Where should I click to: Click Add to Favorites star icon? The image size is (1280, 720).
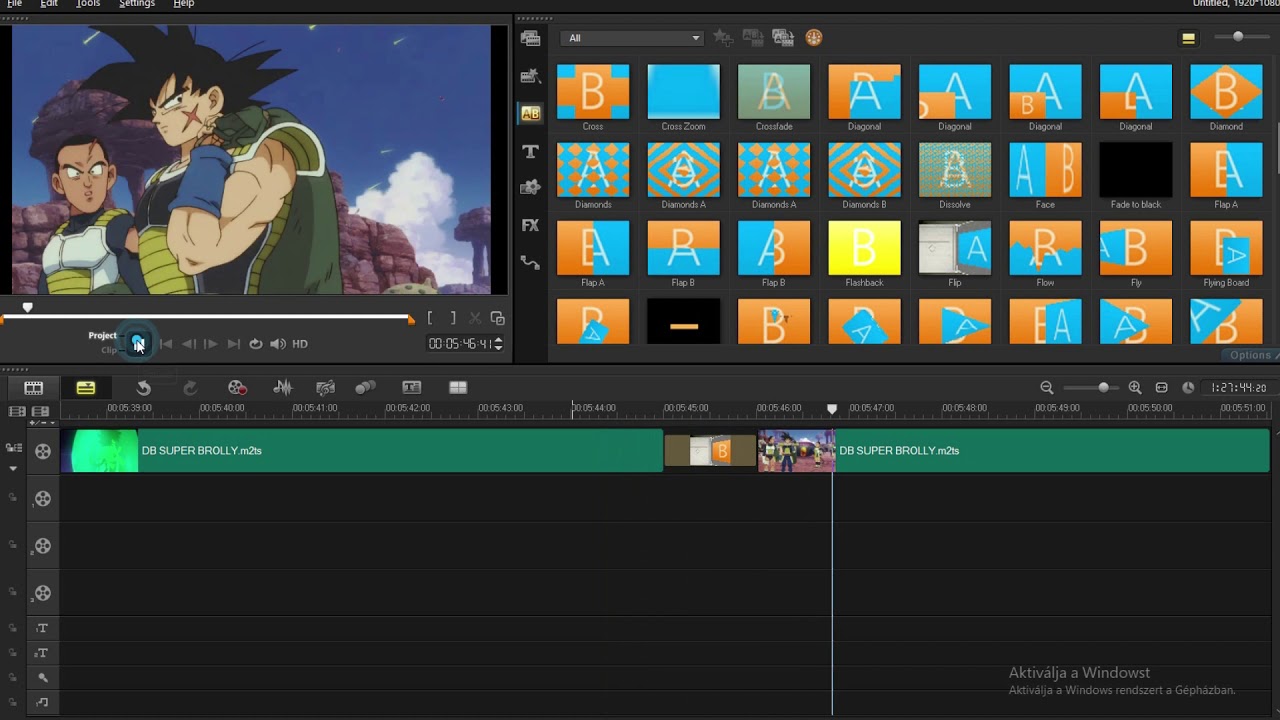(x=723, y=38)
